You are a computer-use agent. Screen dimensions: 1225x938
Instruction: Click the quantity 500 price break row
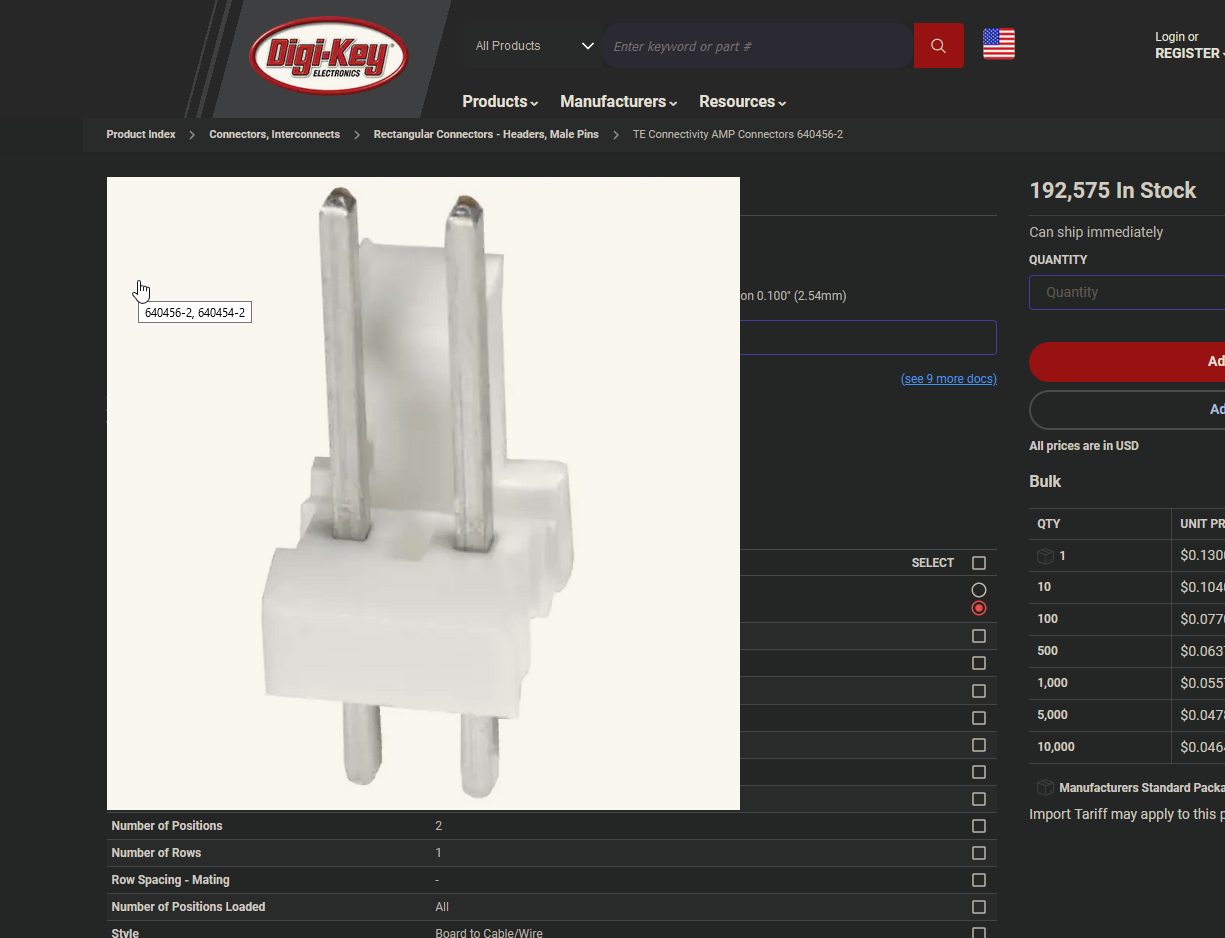1127,651
